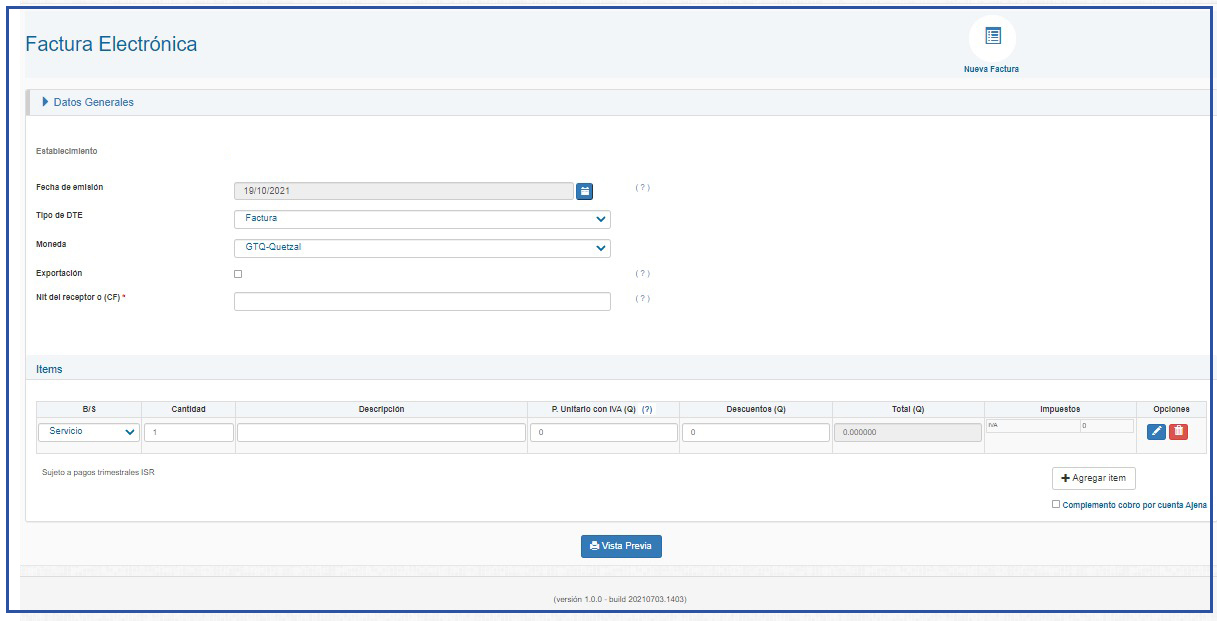The width and height of the screenshot is (1217, 621).
Task: Click the Nit del receptor input field
Action: click(422, 302)
